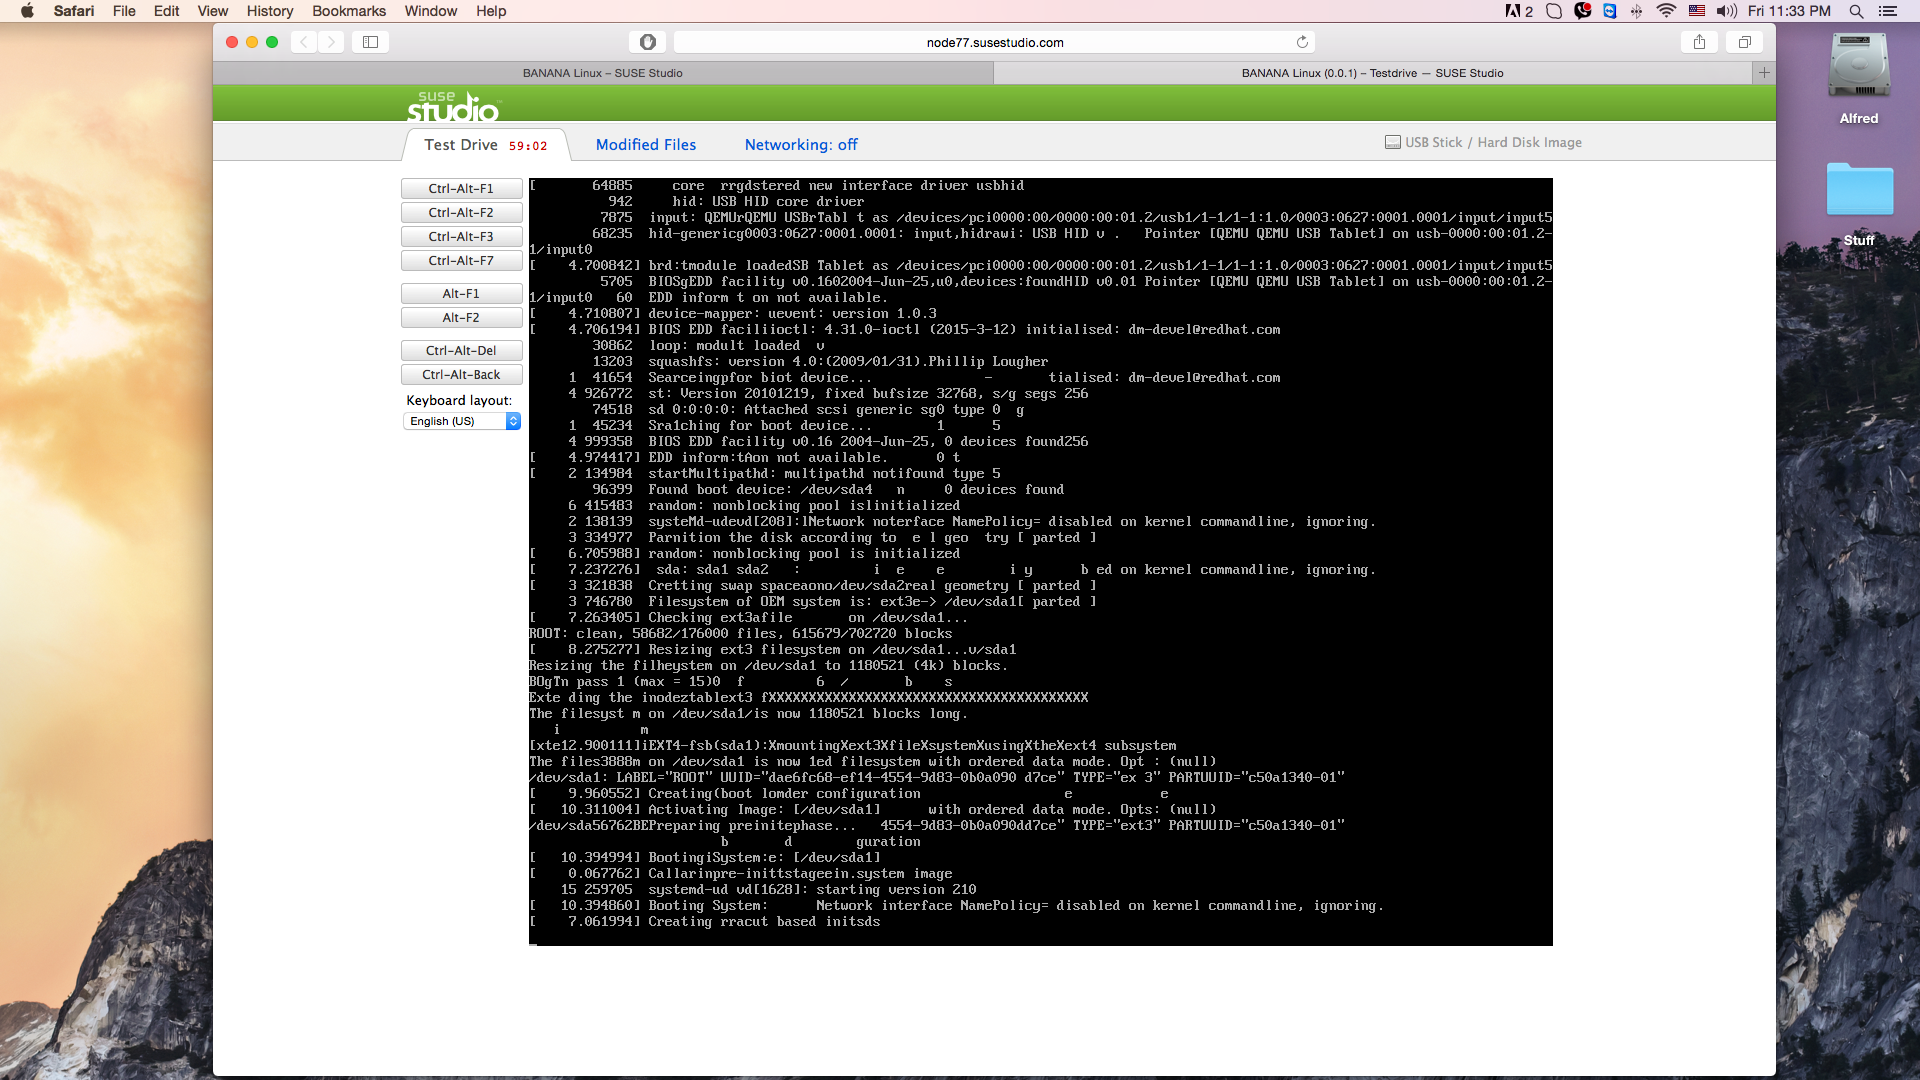Toggle Networking from off to on
The width and height of the screenshot is (1920, 1080).
coord(800,145)
